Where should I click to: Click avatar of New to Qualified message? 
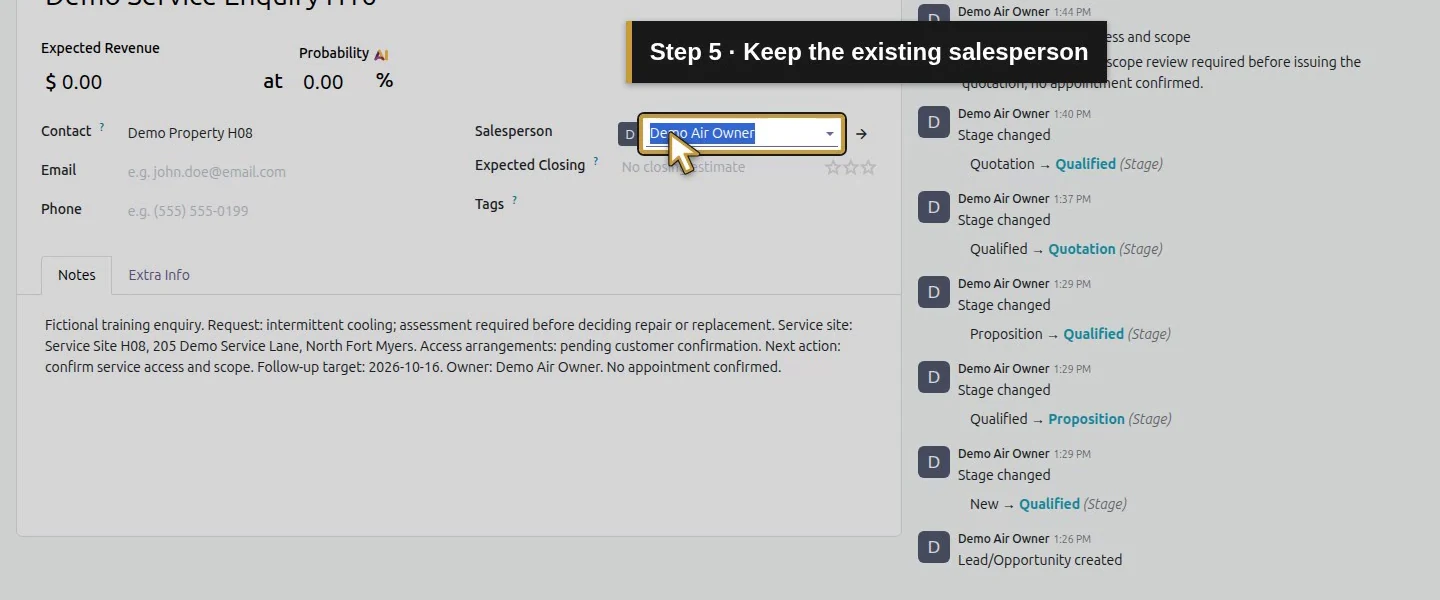(x=934, y=462)
